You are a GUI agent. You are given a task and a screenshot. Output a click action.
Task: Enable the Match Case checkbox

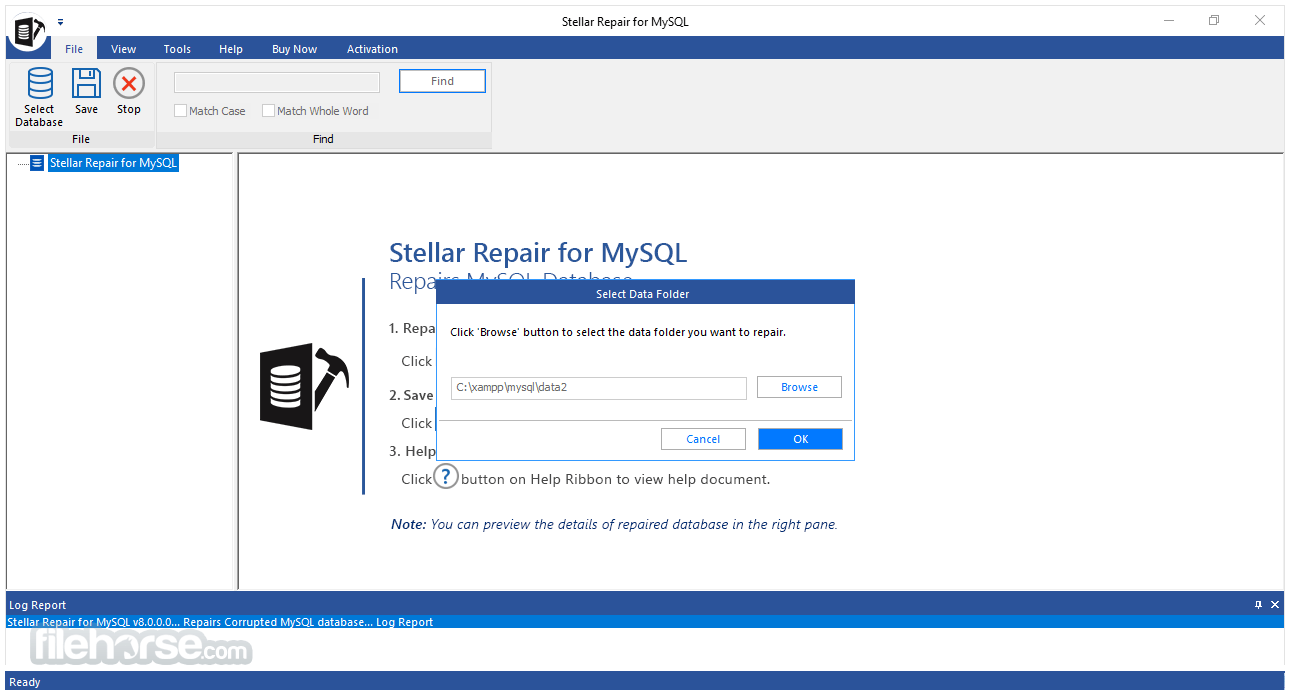181,111
